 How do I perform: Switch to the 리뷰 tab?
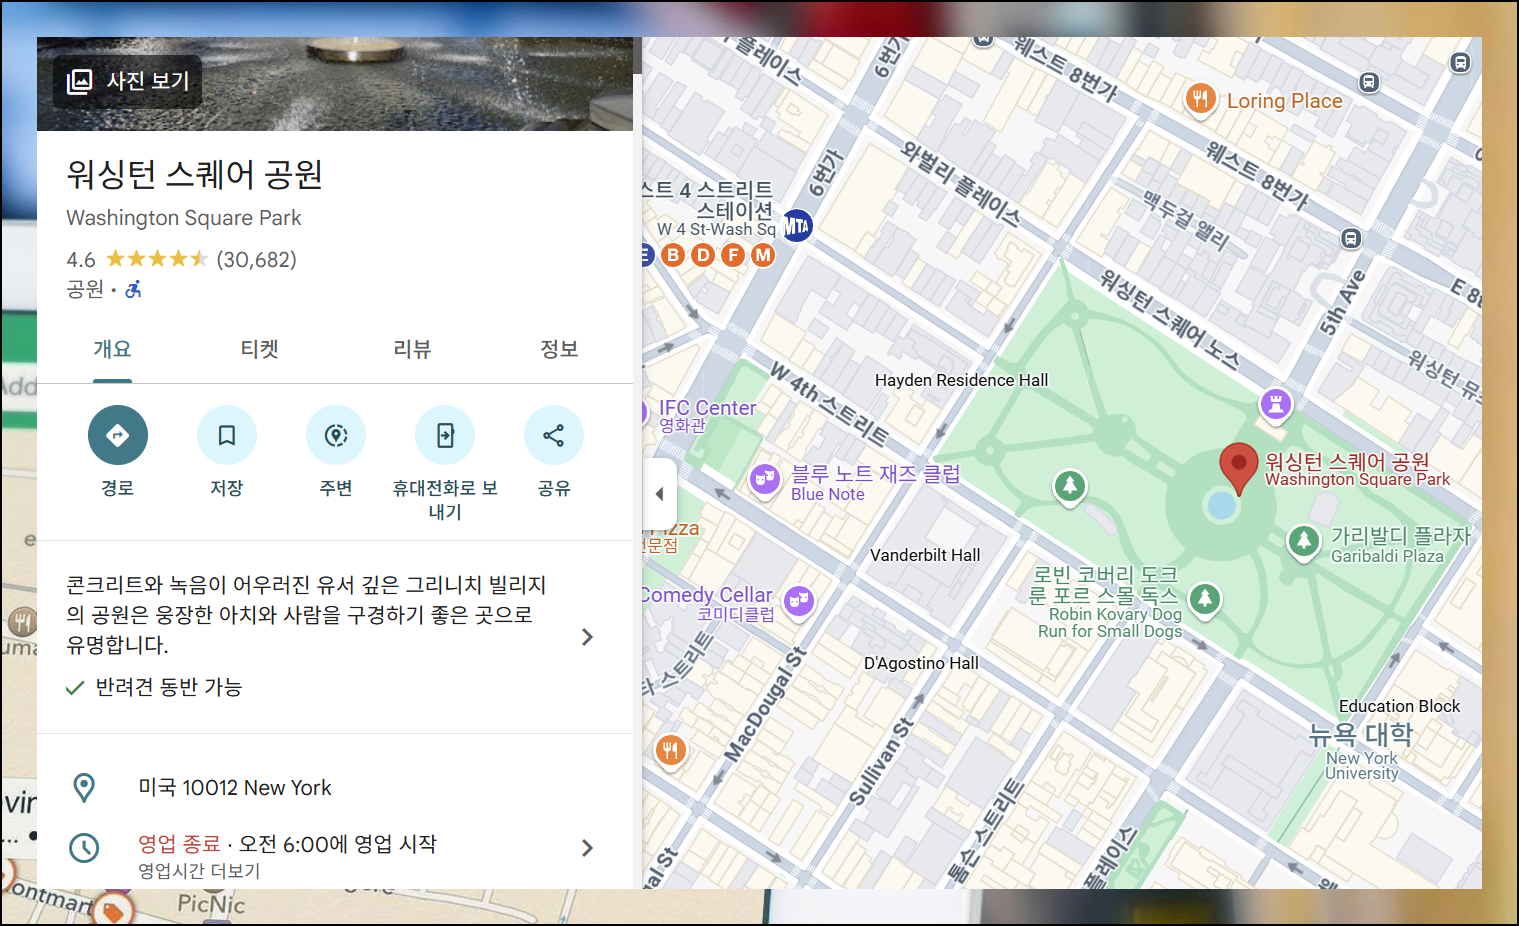tap(412, 349)
